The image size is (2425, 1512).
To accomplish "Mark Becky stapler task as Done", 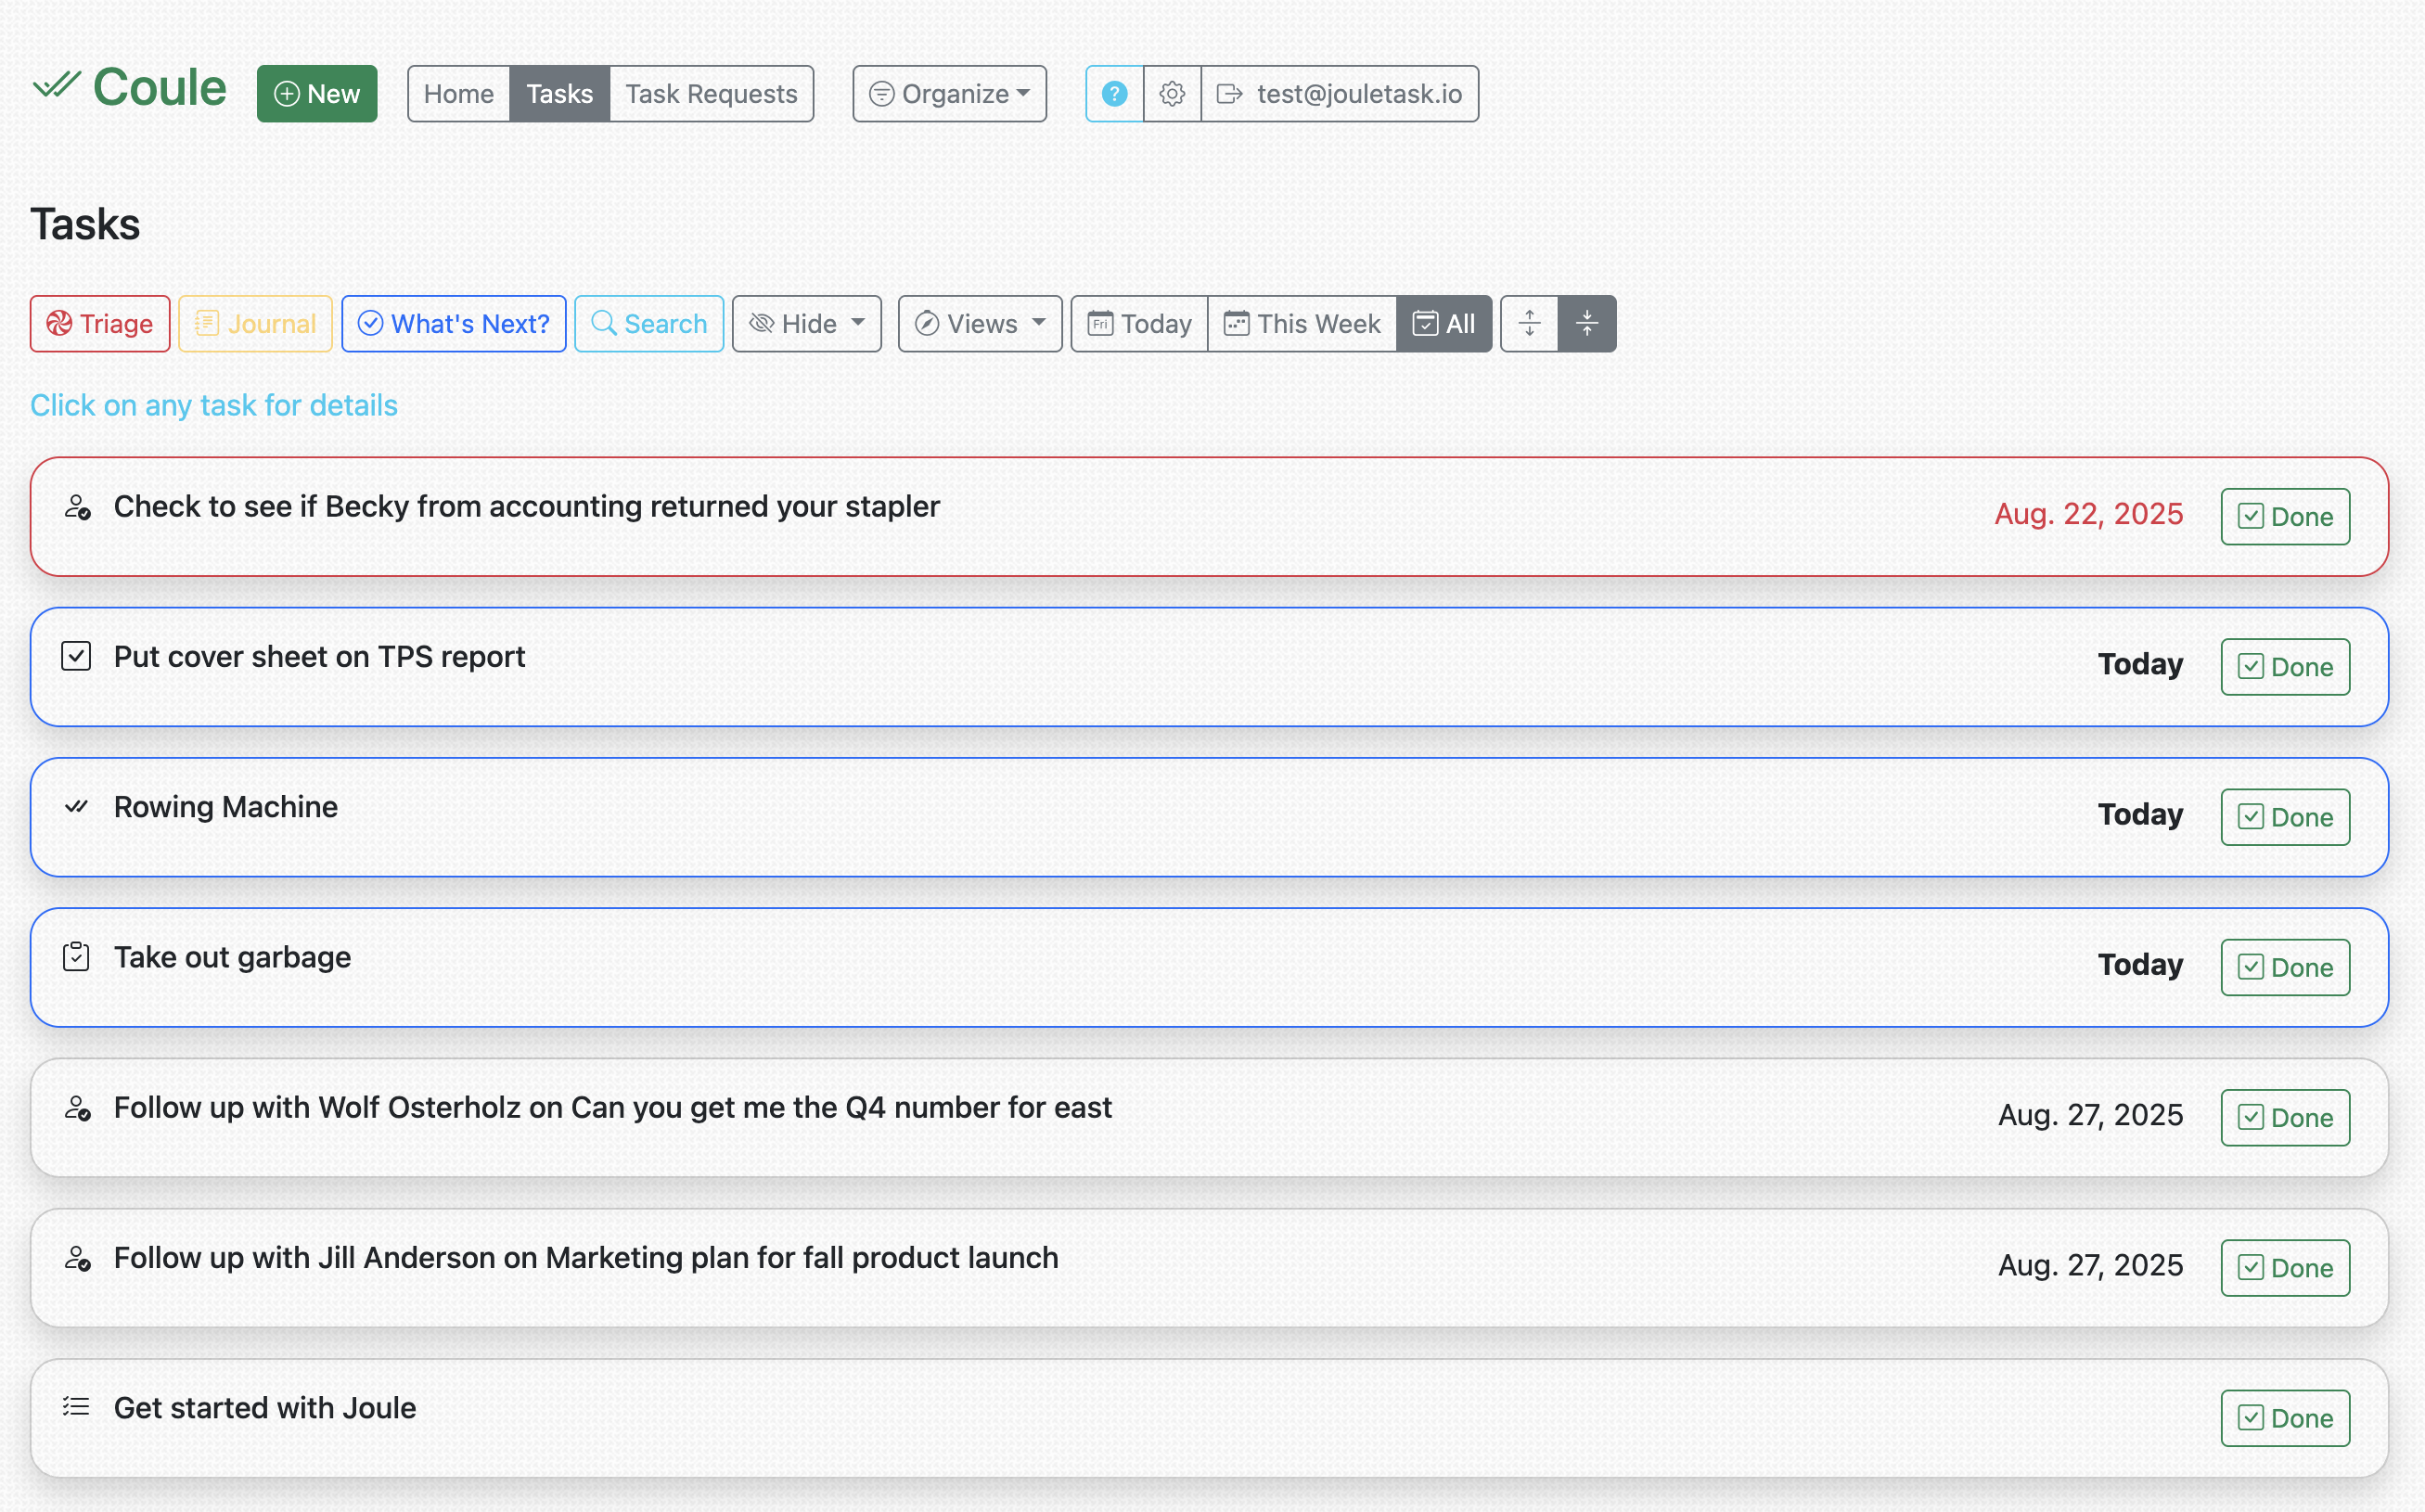I will [2285, 517].
